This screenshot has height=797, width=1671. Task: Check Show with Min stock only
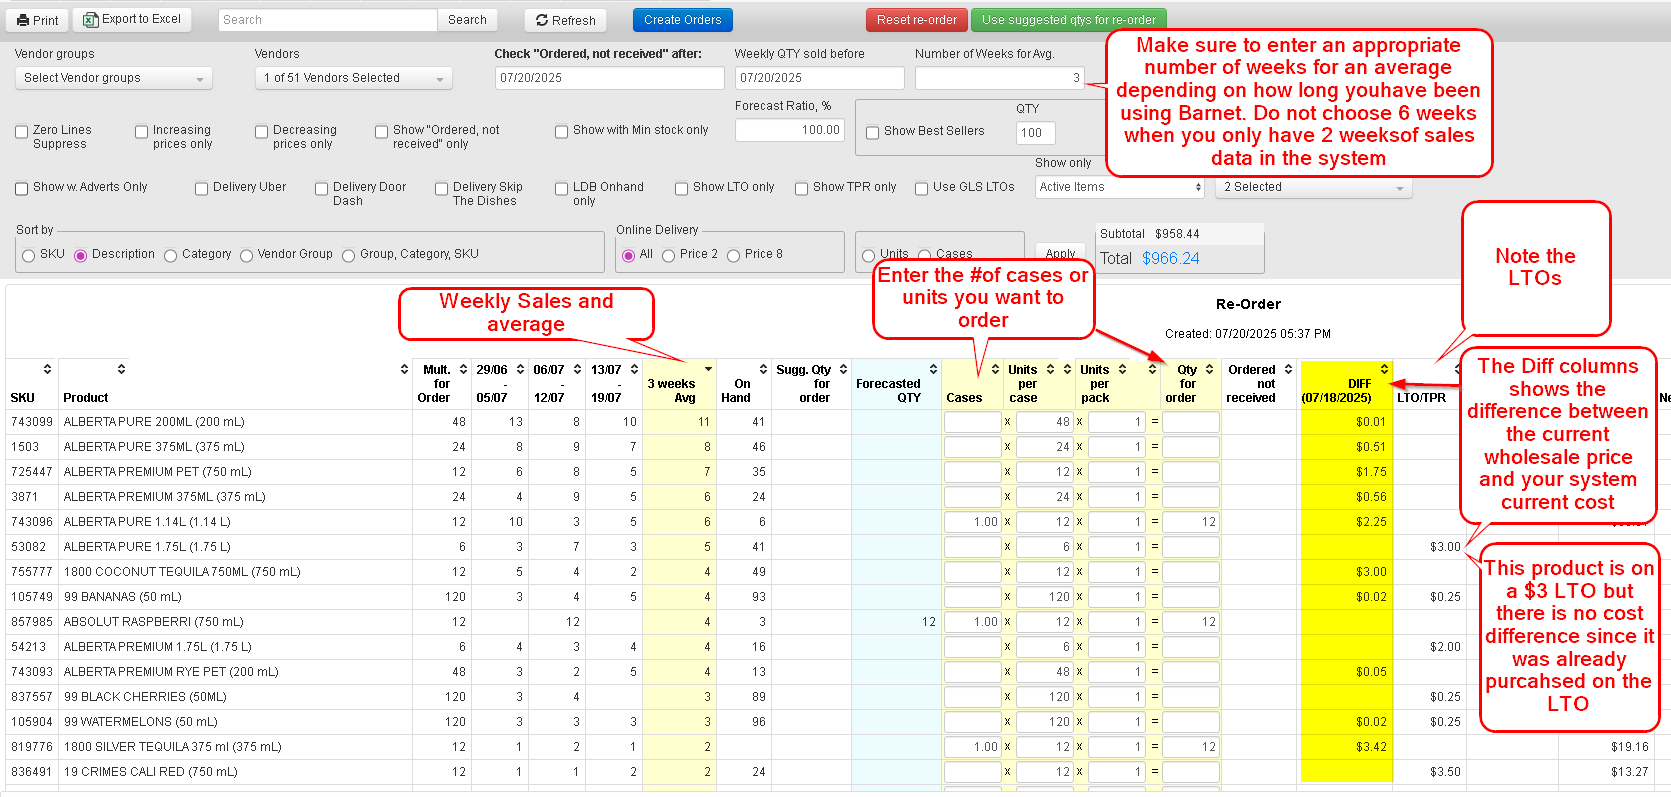(x=561, y=131)
